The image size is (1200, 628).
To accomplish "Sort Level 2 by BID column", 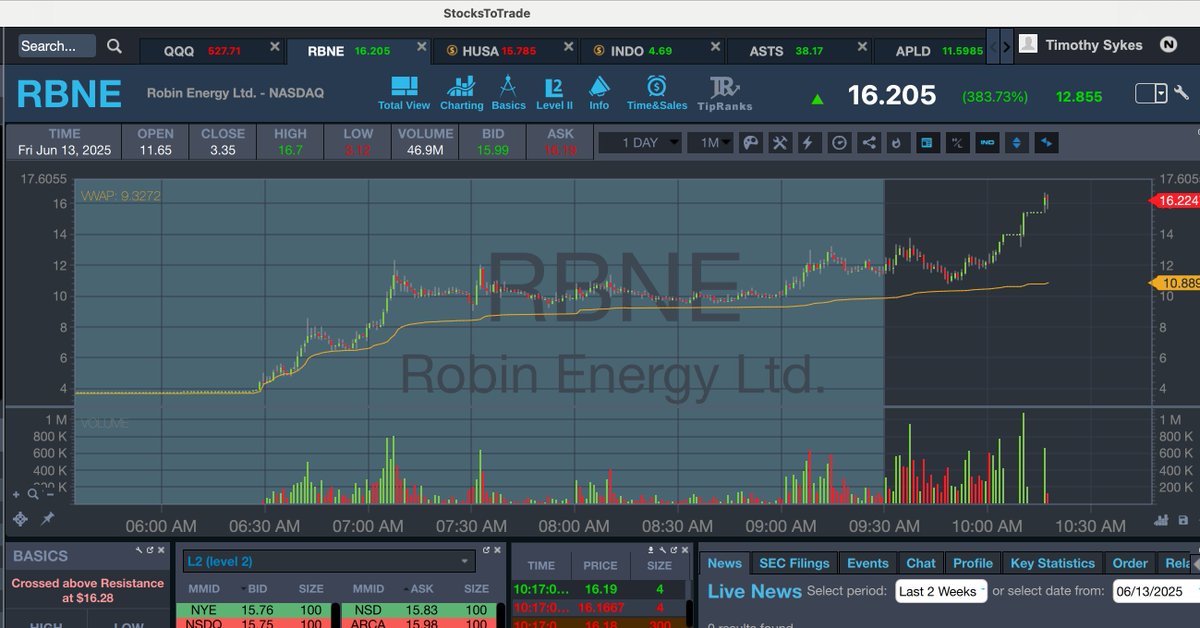I will point(255,589).
